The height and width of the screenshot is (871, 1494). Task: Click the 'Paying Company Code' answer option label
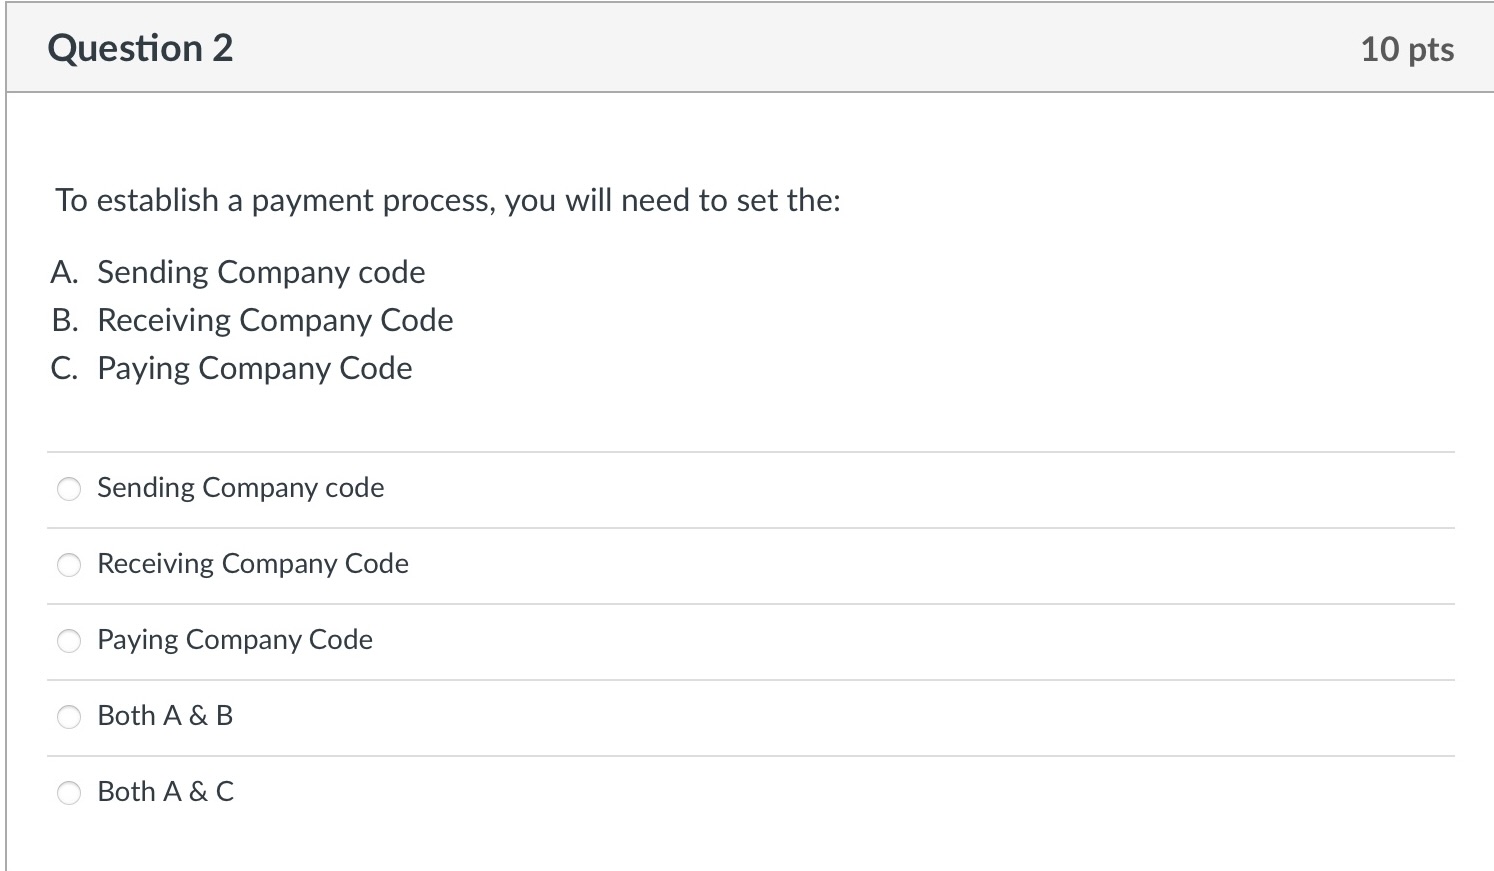235,640
